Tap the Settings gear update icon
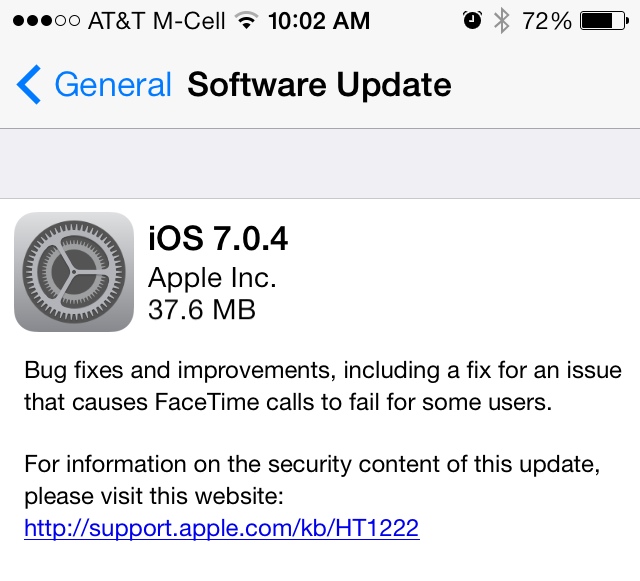The height and width of the screenshot is (581, 640). (74, 272)
